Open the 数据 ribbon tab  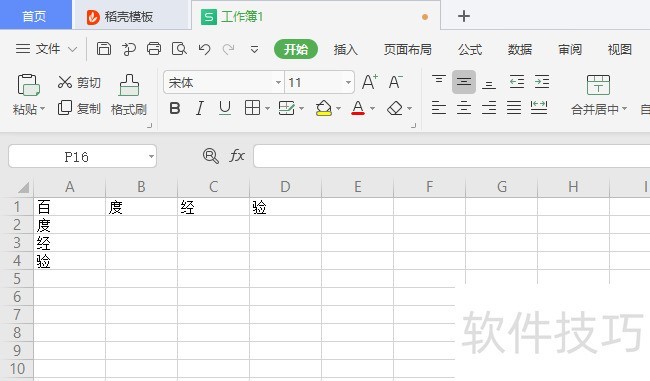(520, 49)
